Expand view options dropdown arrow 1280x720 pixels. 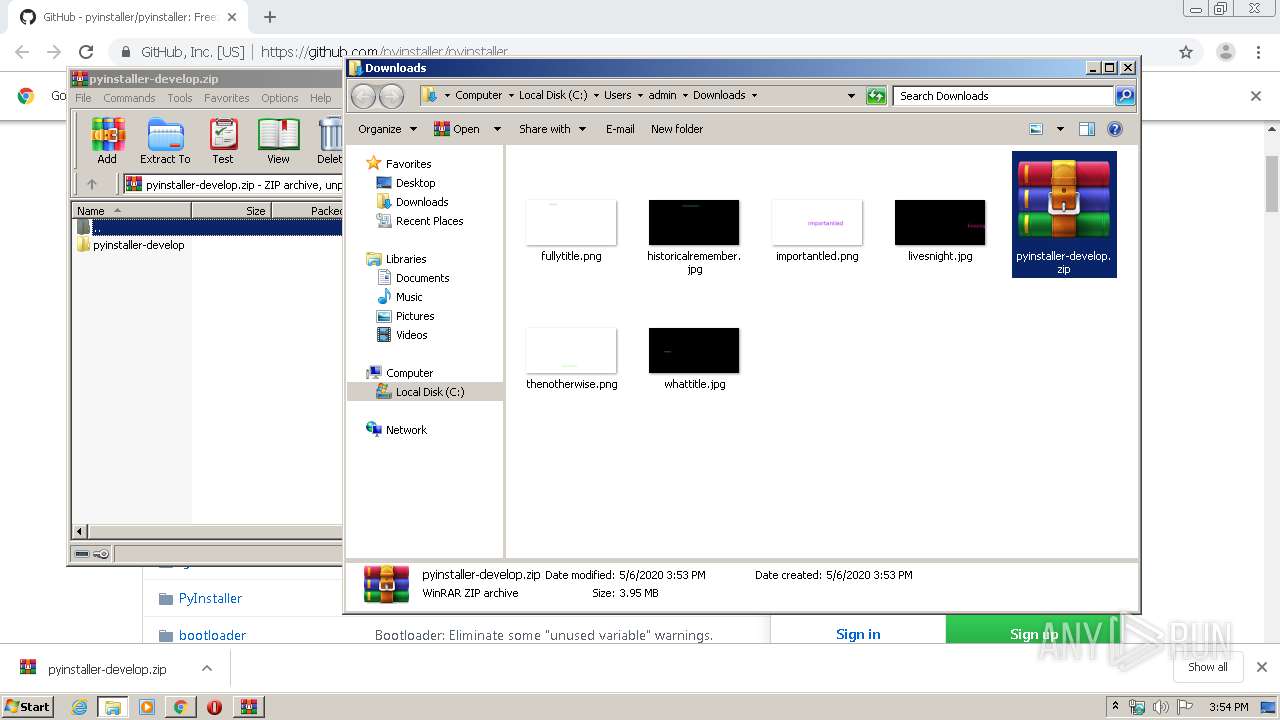[x=1060, y=129]
